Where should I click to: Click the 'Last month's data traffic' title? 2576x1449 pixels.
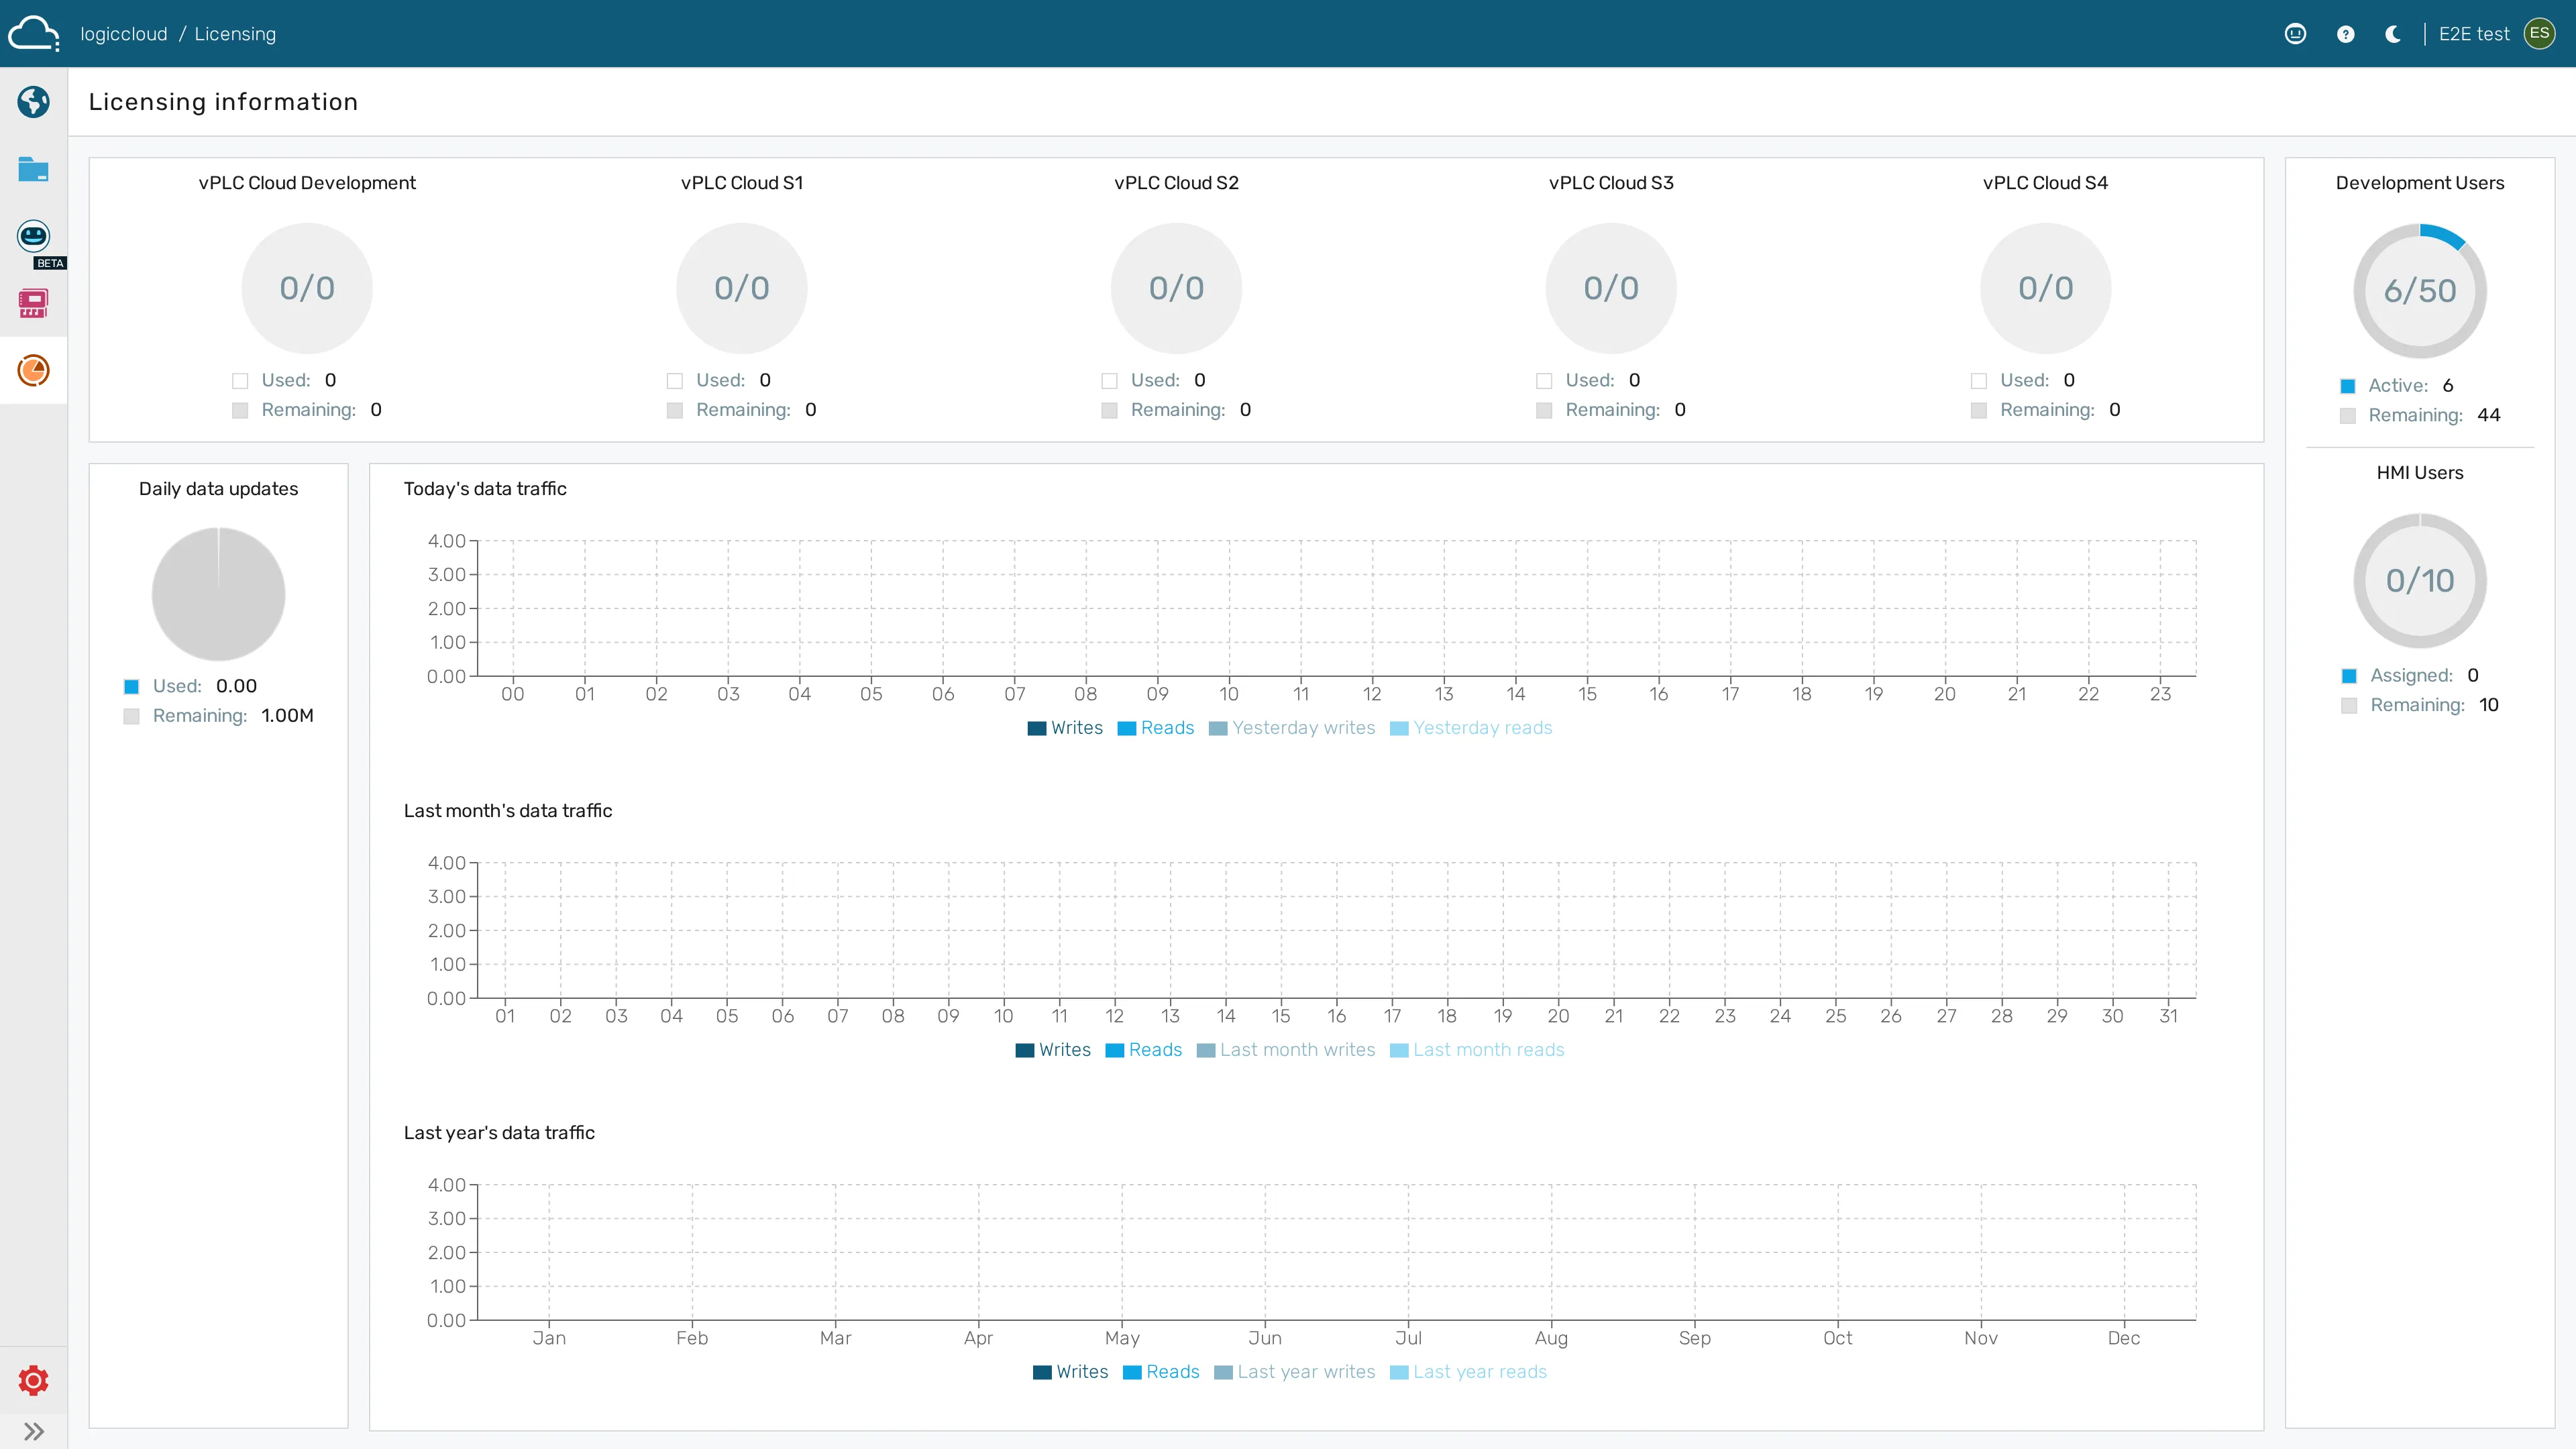pyautogui.click(x=508, y=810)
